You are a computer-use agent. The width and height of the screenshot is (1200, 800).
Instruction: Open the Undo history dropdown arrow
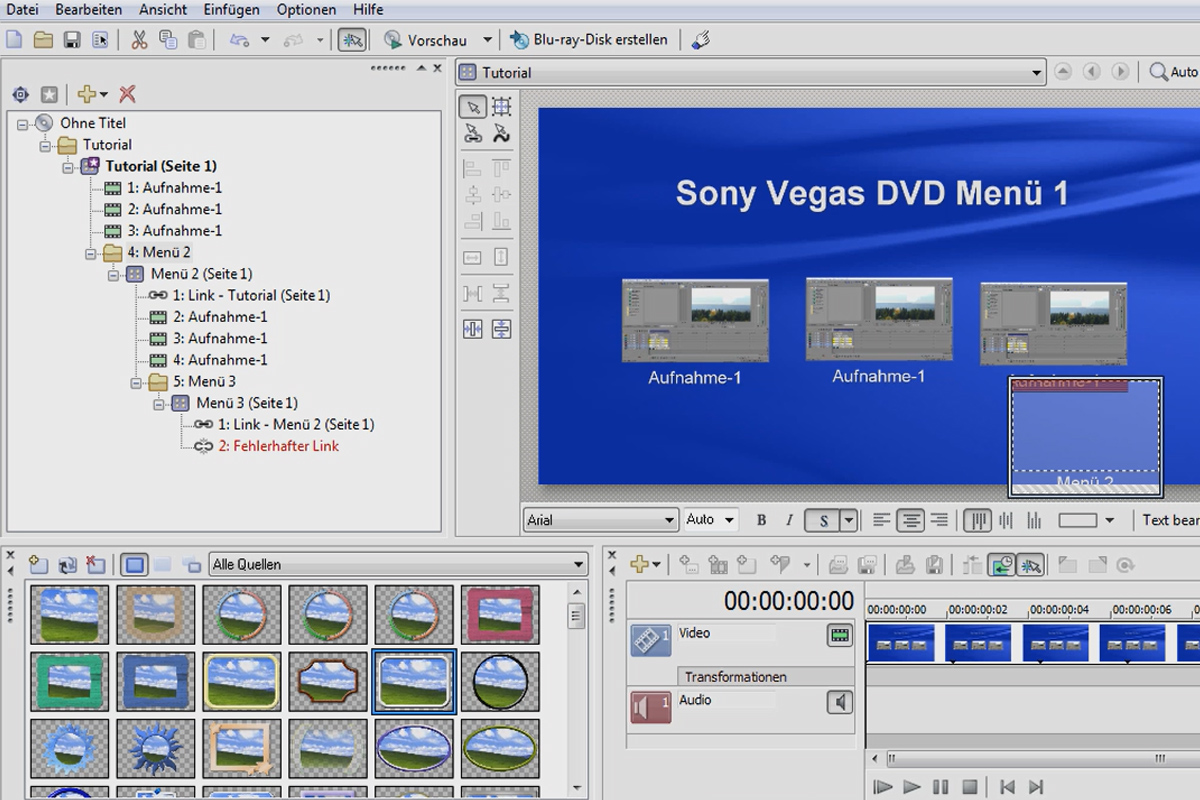tap(265, 40)
